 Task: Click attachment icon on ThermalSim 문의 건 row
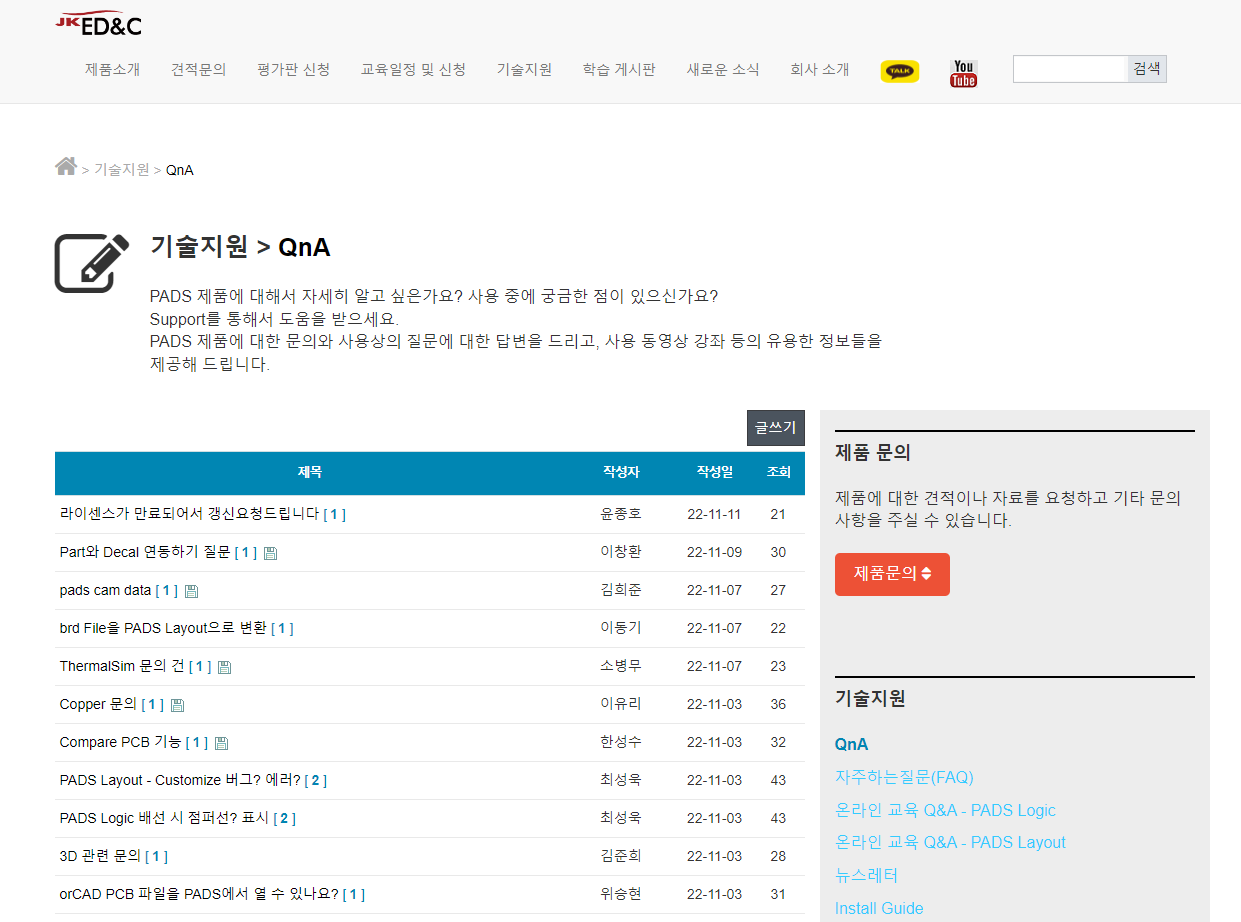[x=224, y=667]
